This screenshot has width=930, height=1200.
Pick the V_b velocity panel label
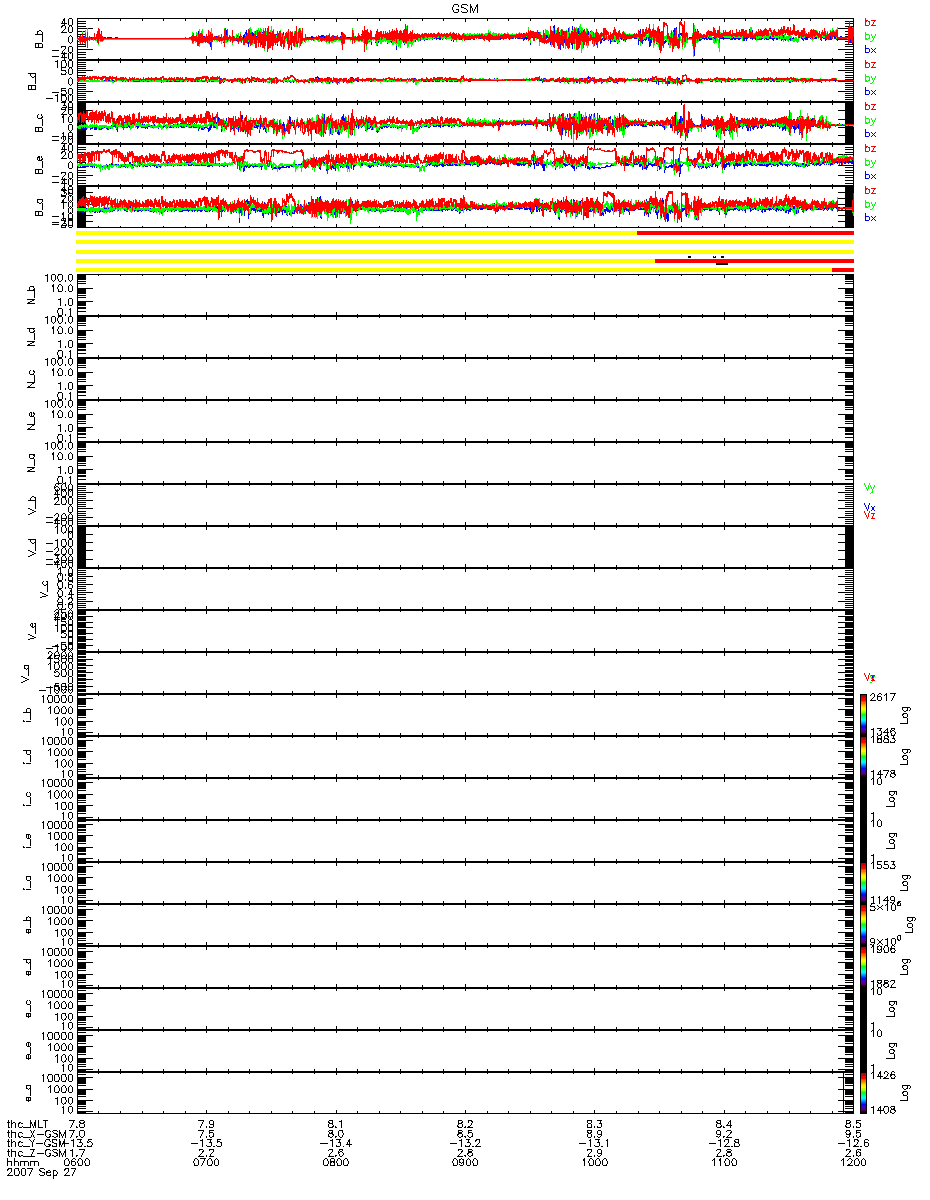click(32, 505)
